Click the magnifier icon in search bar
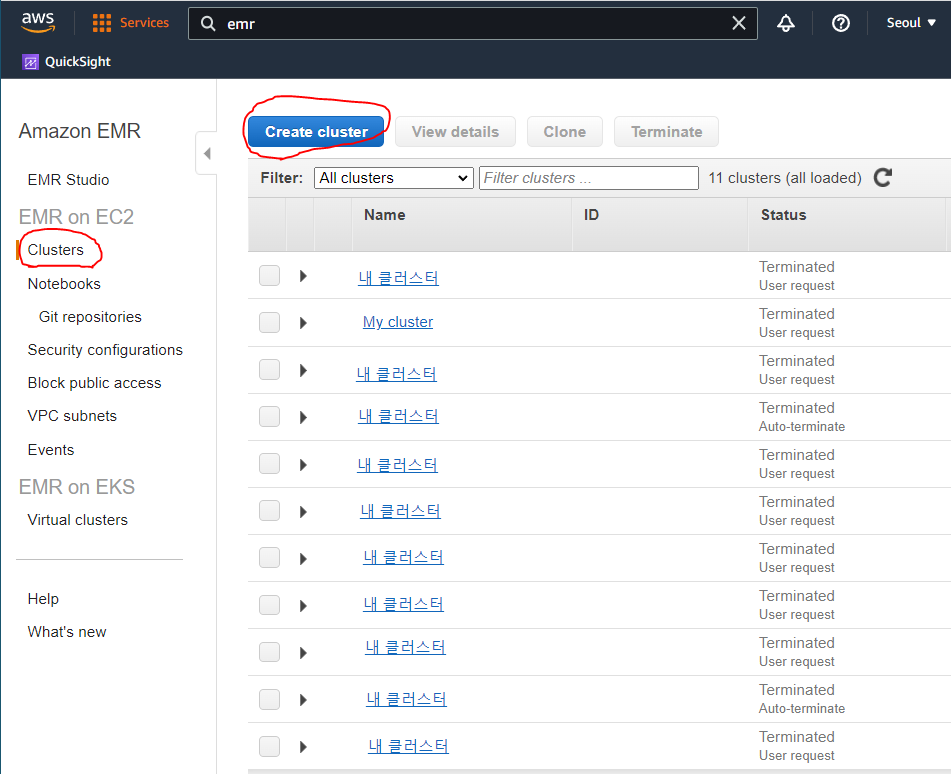The height and width of the screenshot is (774, 951). (x=208, y=24)
